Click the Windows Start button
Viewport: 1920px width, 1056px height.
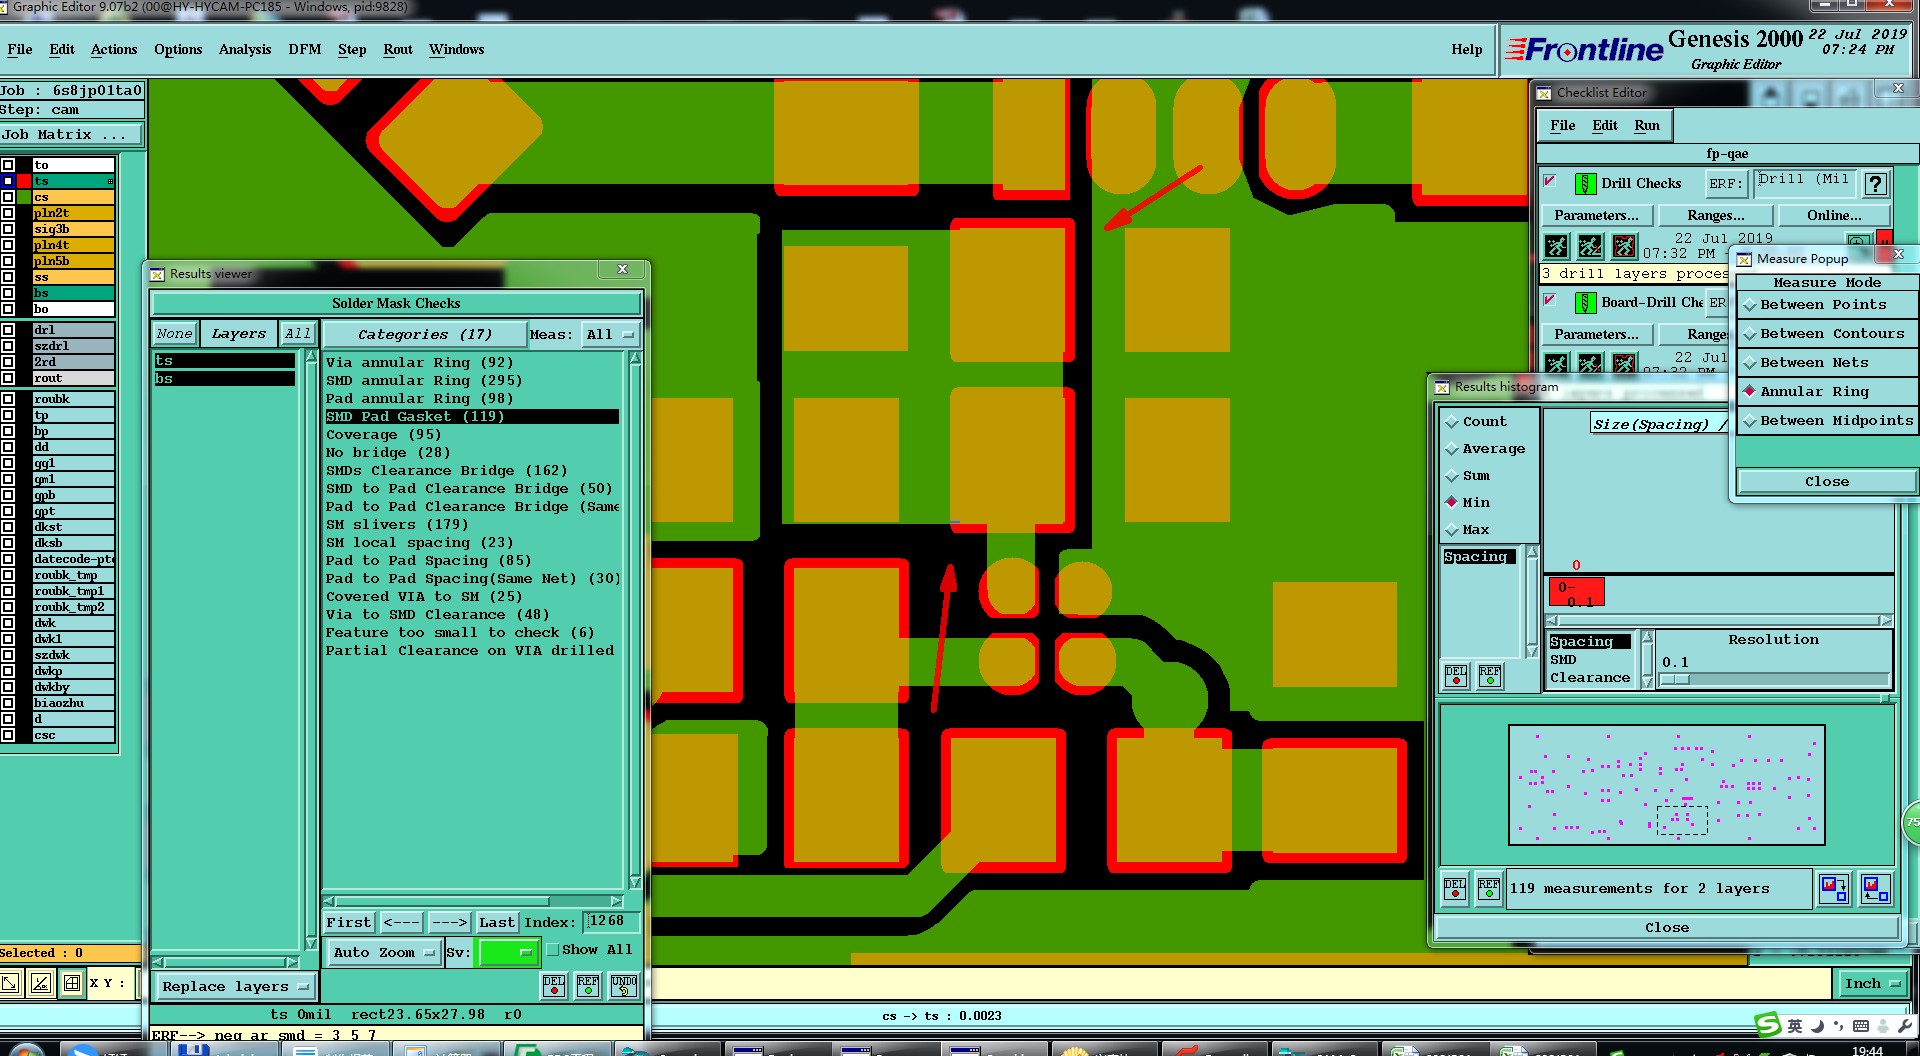[x=27, y=1050]
